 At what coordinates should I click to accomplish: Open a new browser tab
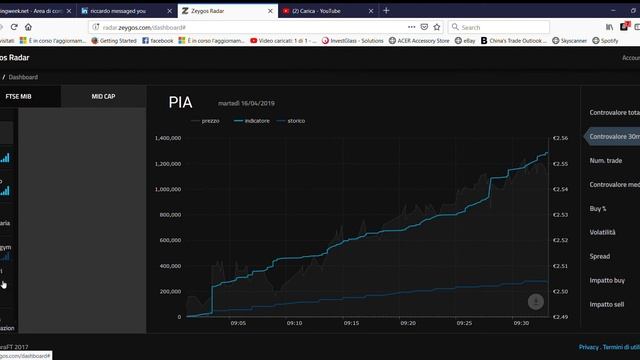point(386,11)
